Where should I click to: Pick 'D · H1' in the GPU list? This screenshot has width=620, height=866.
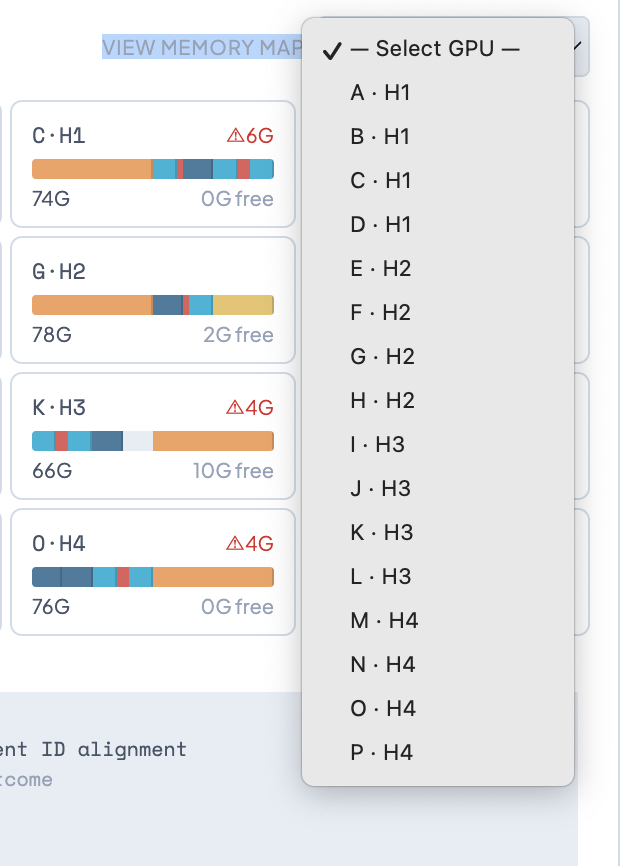381,225
